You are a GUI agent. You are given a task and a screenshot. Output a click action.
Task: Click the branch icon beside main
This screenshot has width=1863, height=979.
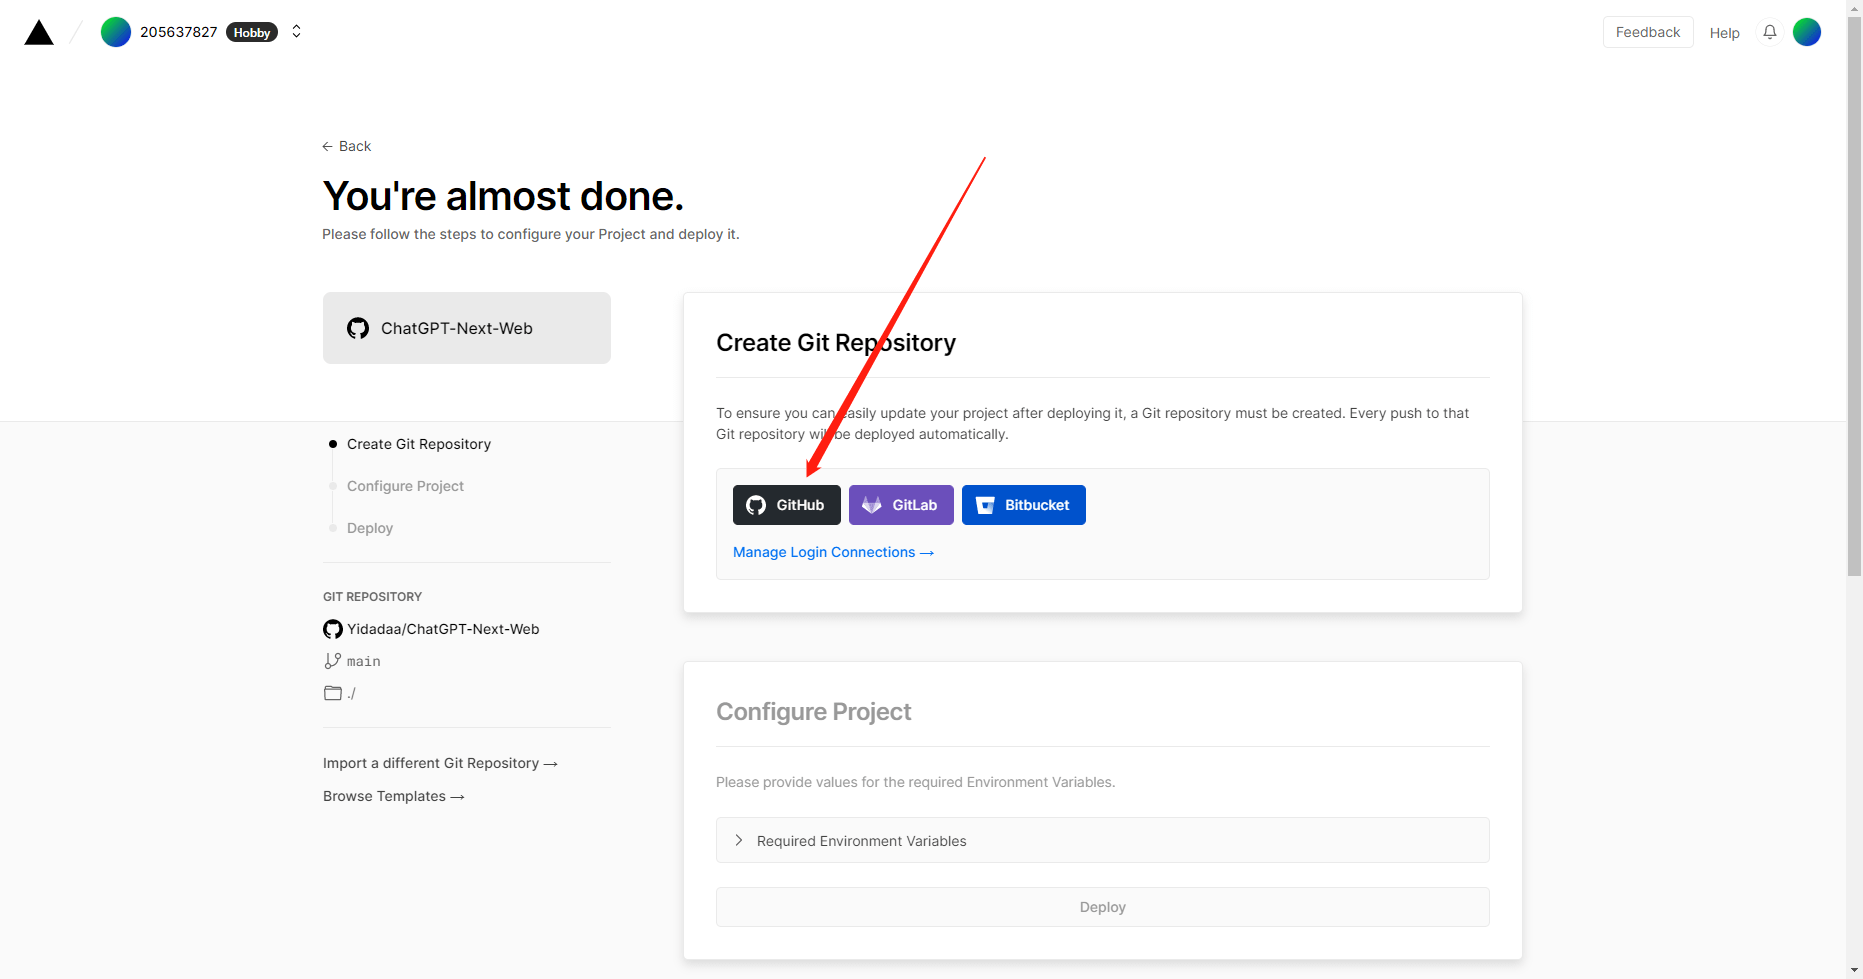pos(333,661)
